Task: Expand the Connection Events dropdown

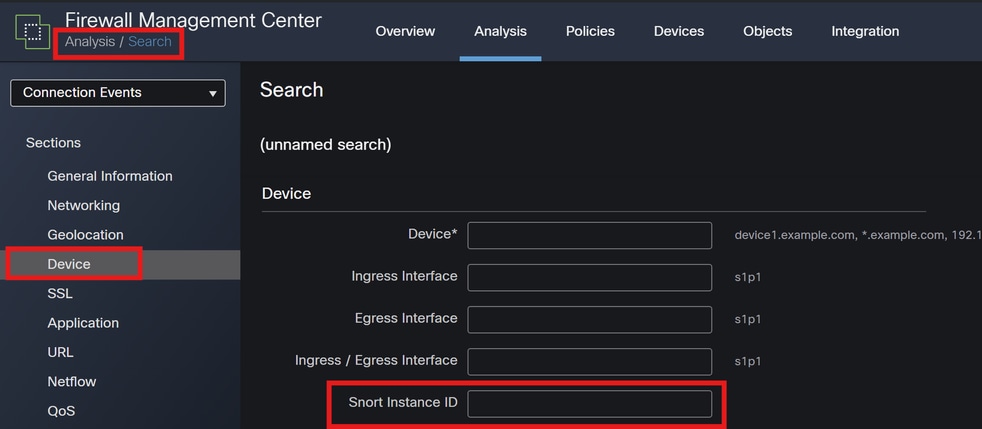Action: click(x=118, y=93)
